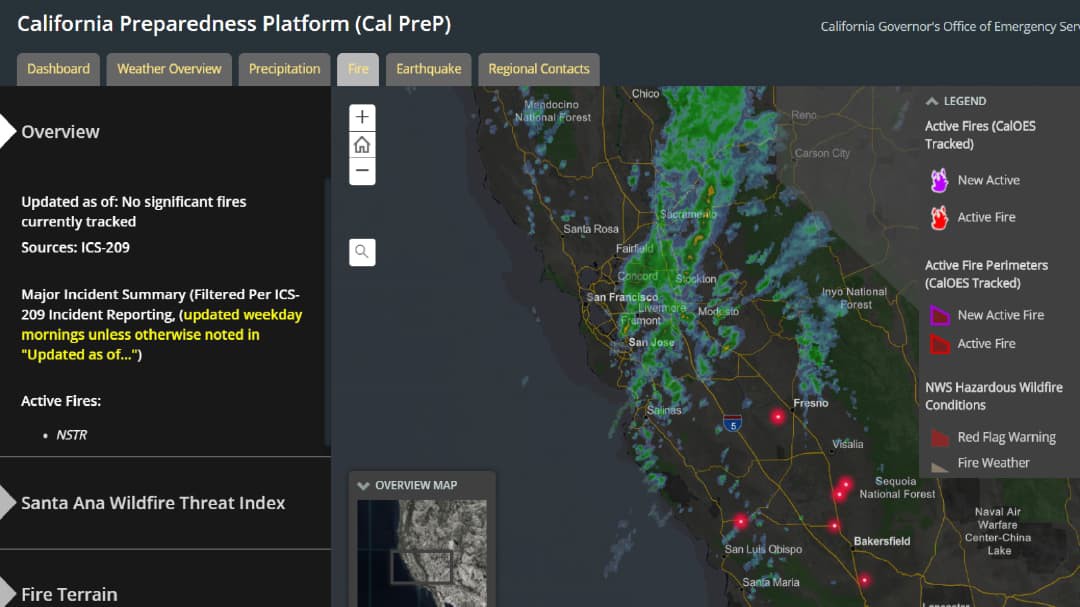Click the red Active Fire flame icon

(939, 218)
